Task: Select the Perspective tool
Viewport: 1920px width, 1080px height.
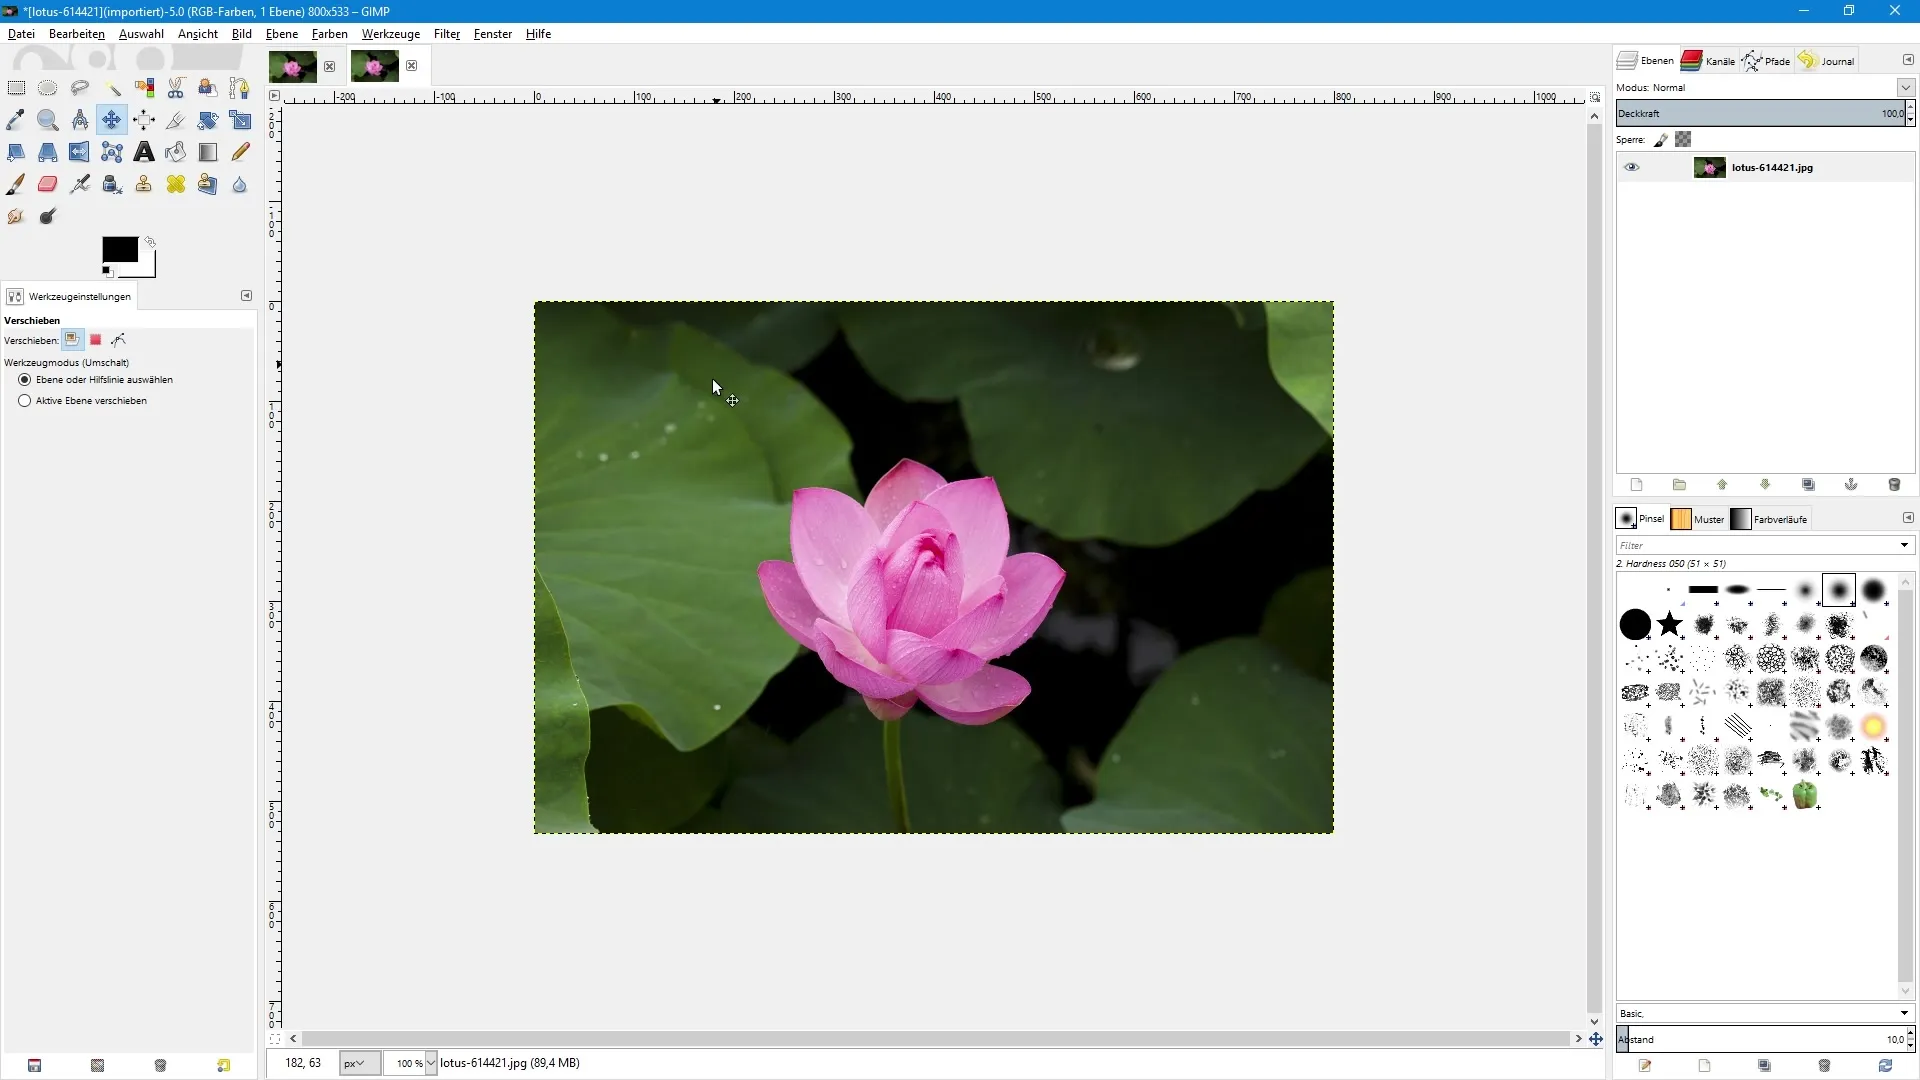Action: point(48,152)
